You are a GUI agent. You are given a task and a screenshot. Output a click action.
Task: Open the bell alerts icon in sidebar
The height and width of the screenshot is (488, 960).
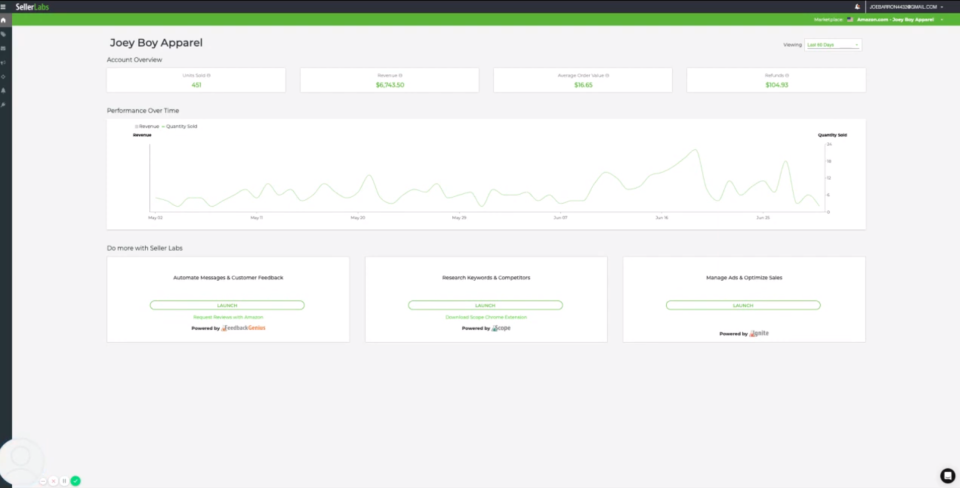tap(3, 91)
